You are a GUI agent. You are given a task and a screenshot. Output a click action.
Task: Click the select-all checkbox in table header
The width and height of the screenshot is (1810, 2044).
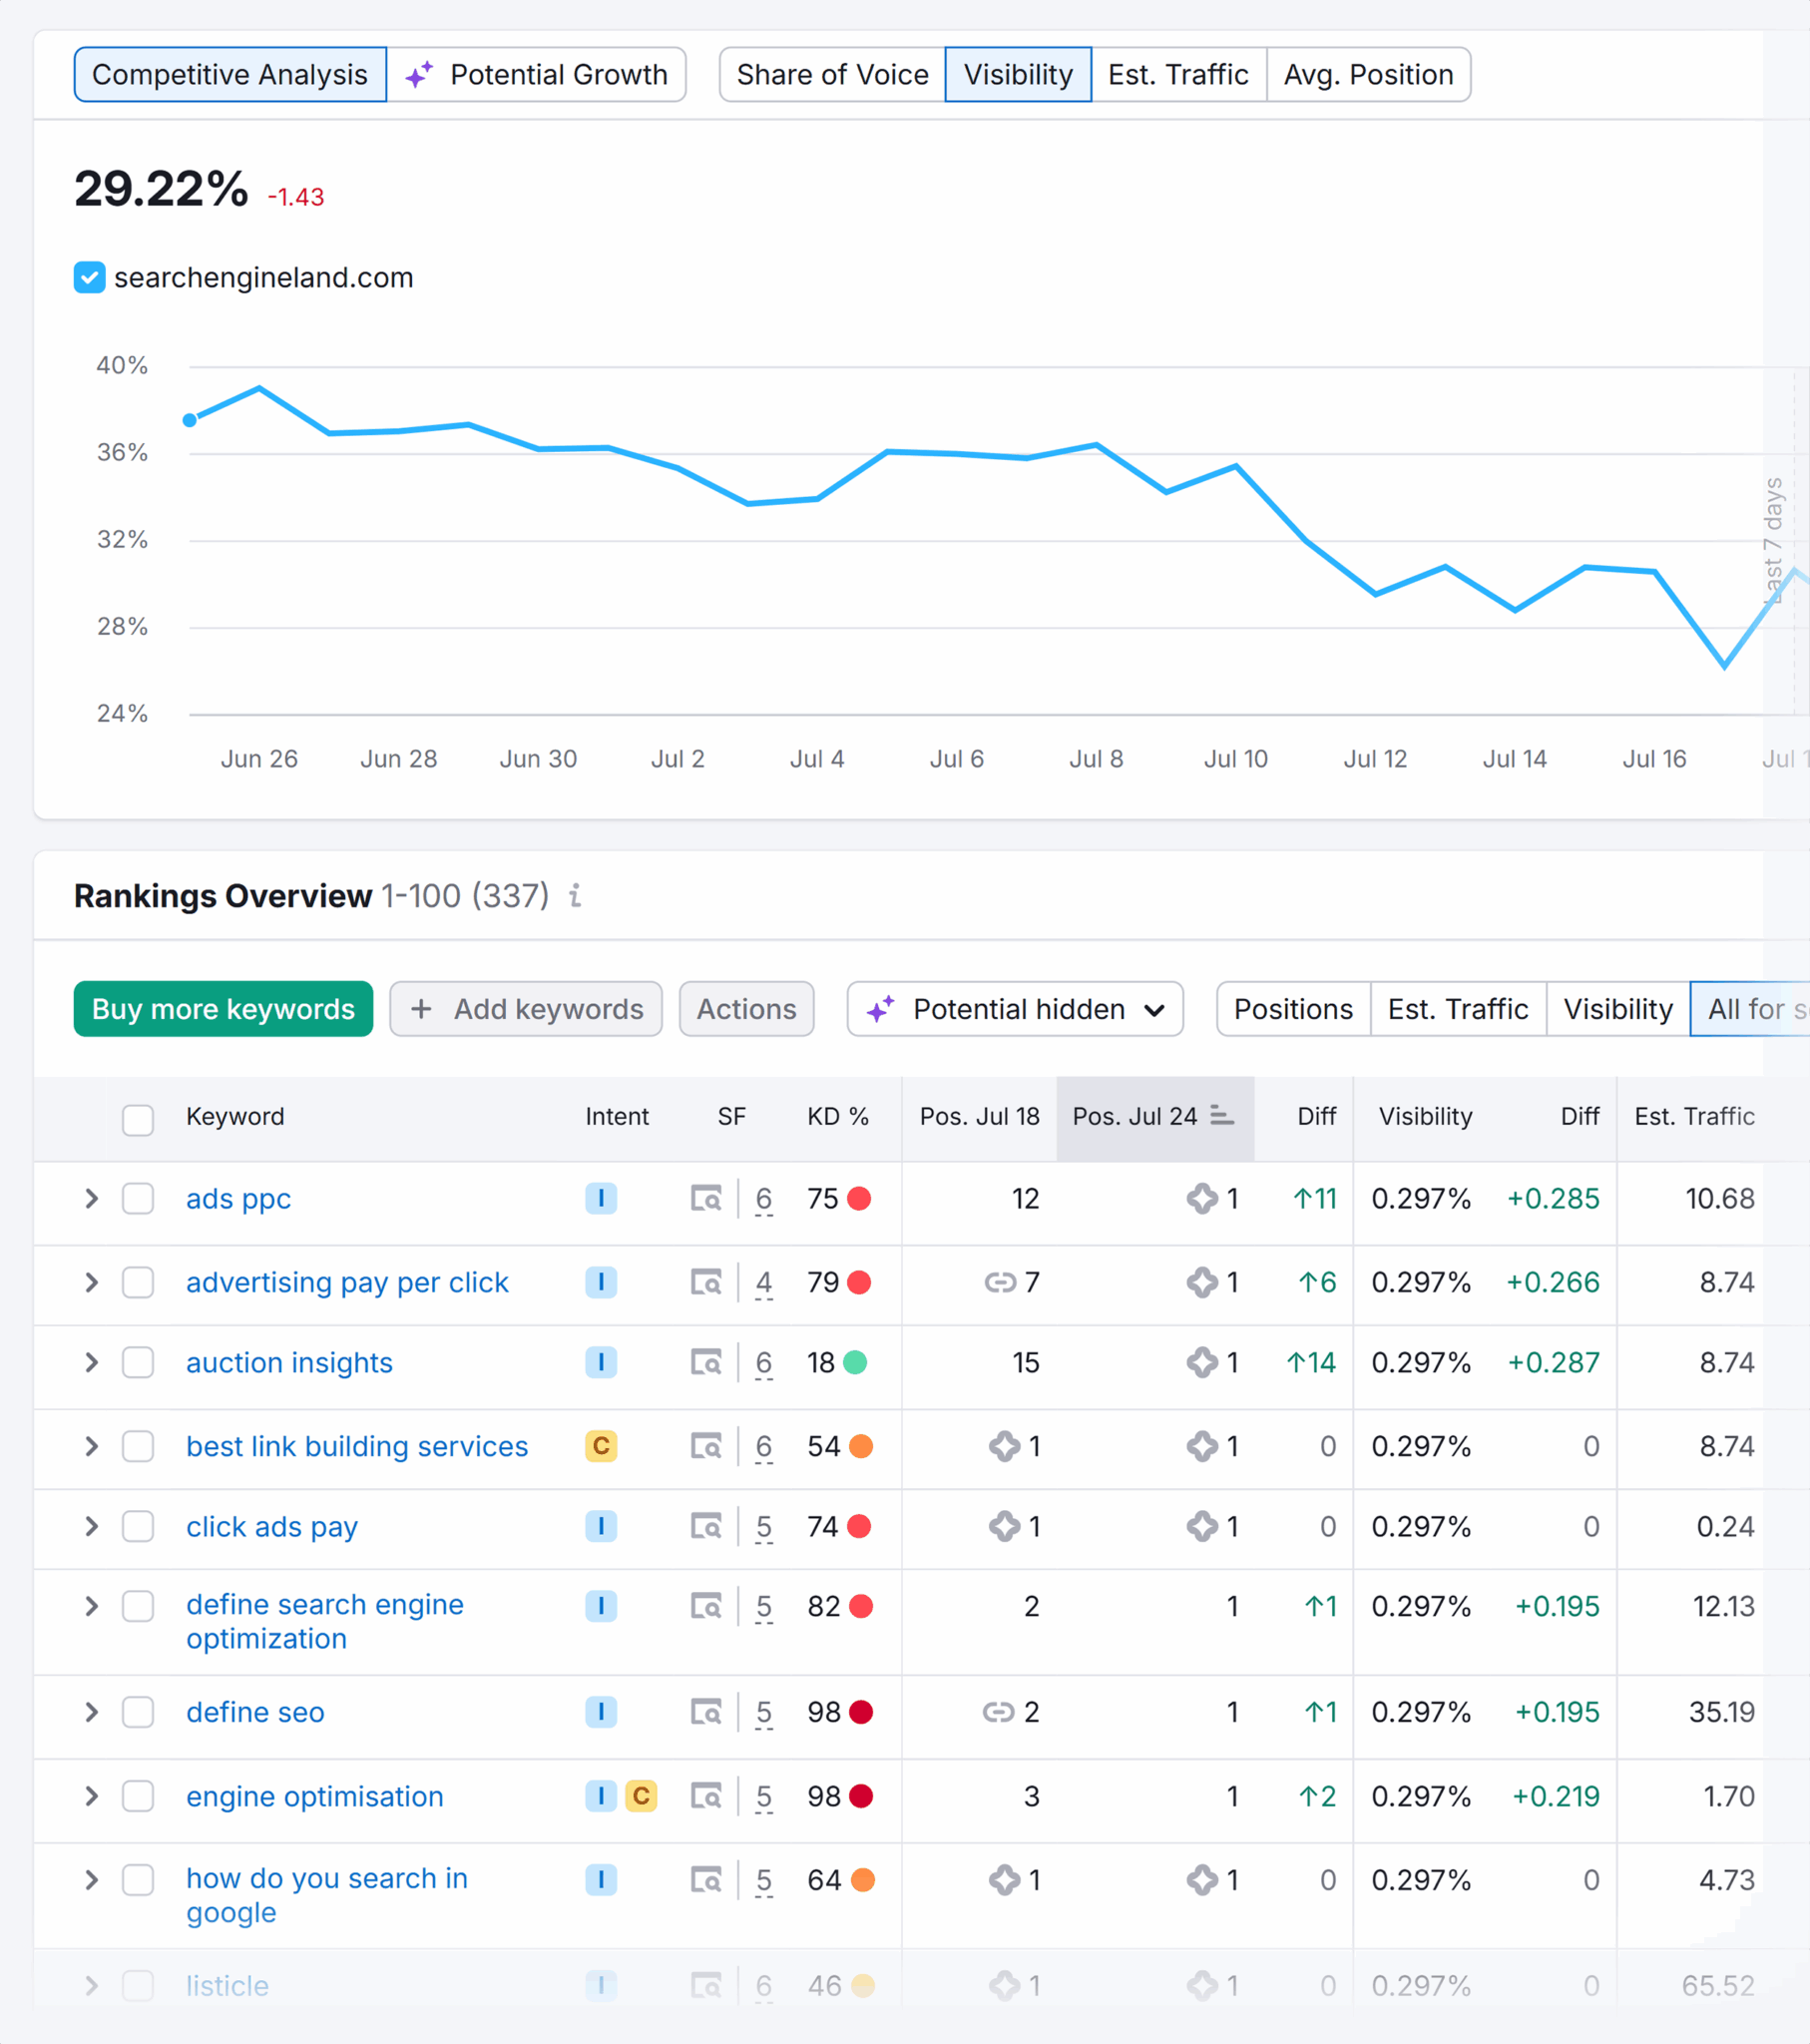coord(138,1121)
